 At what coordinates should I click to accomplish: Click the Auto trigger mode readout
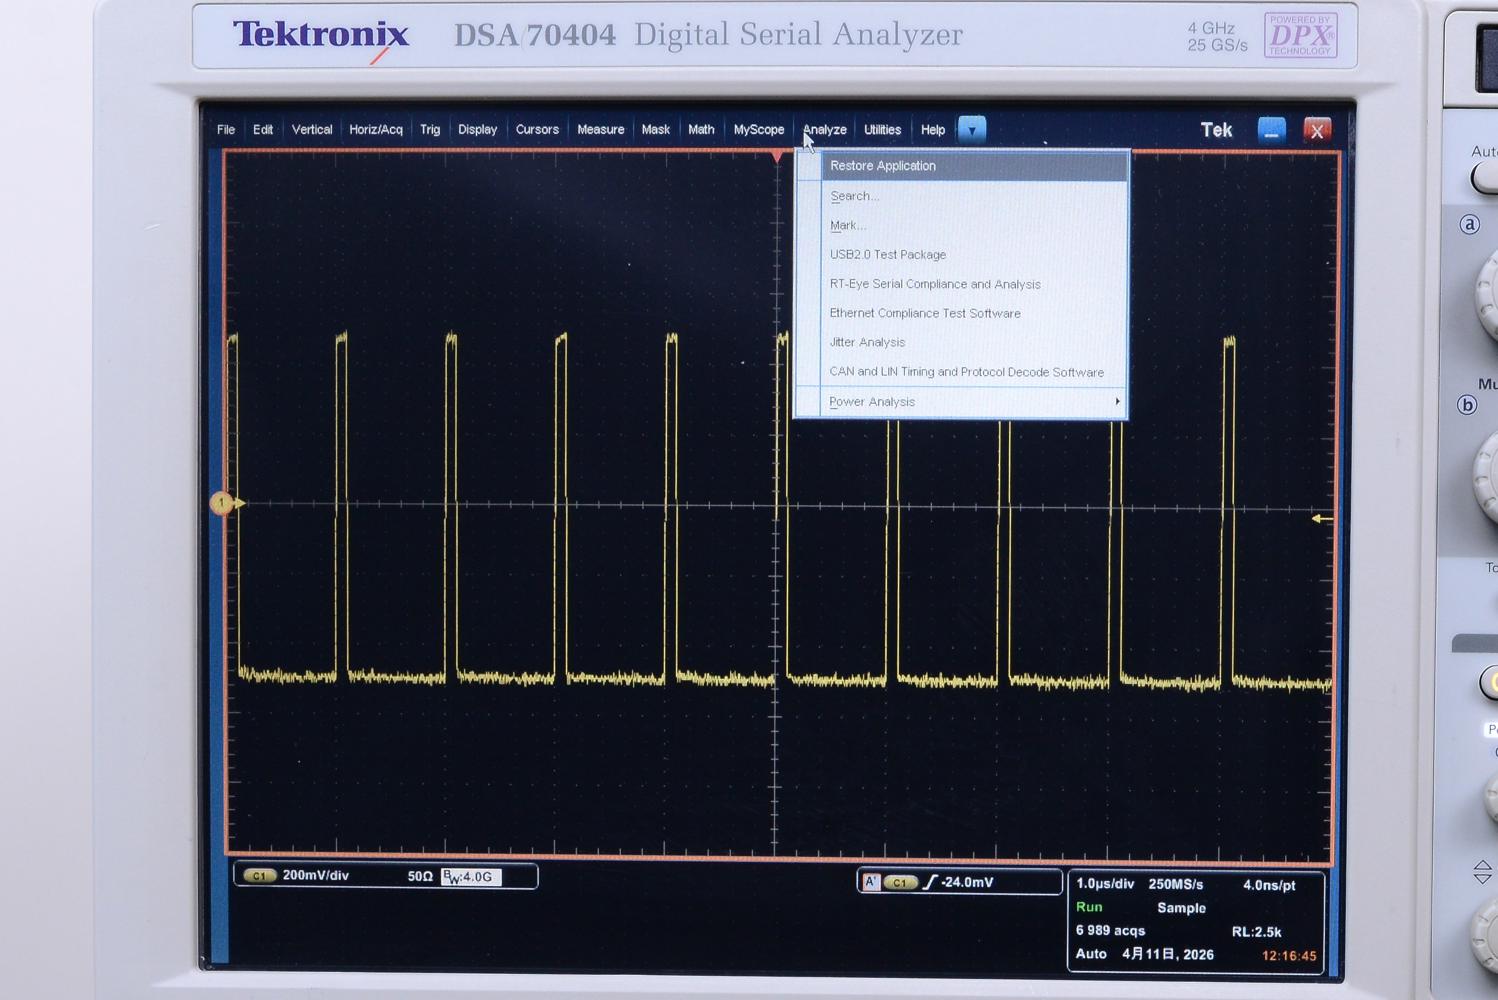(1091, 954)
